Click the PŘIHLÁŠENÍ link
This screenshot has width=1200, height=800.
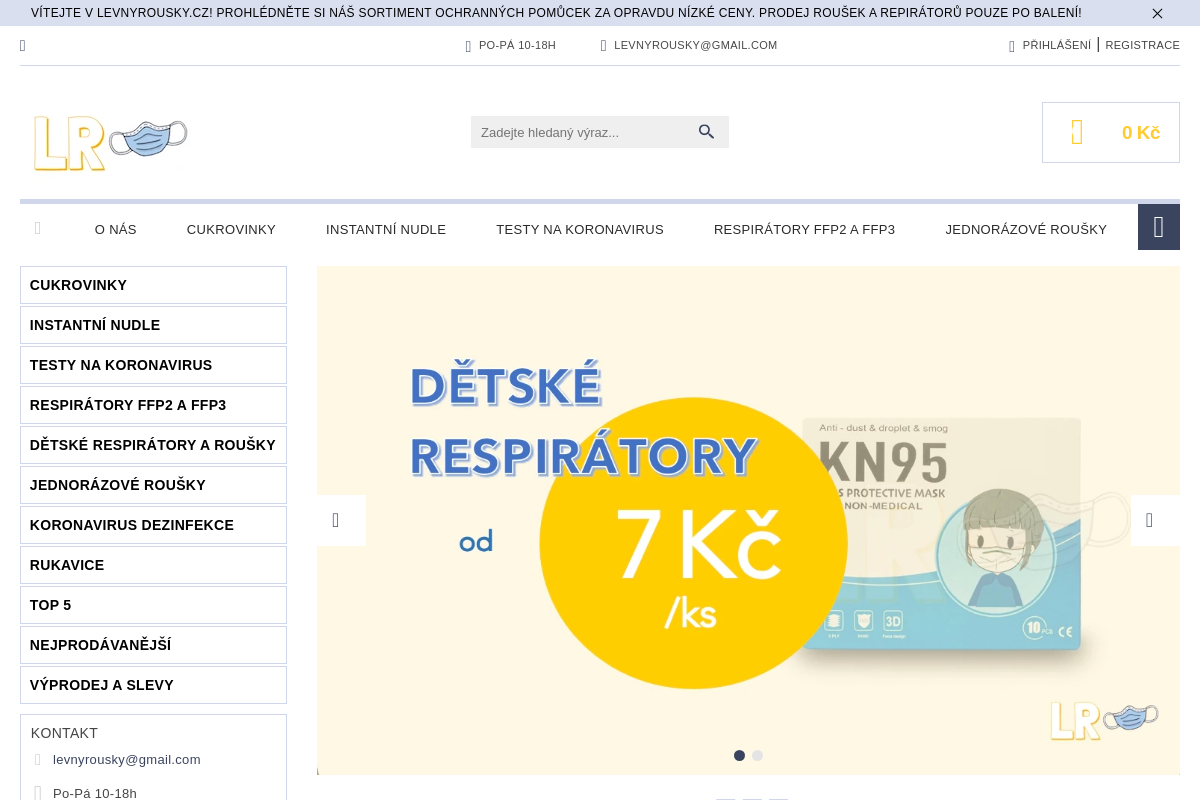tap(1056, 45)
